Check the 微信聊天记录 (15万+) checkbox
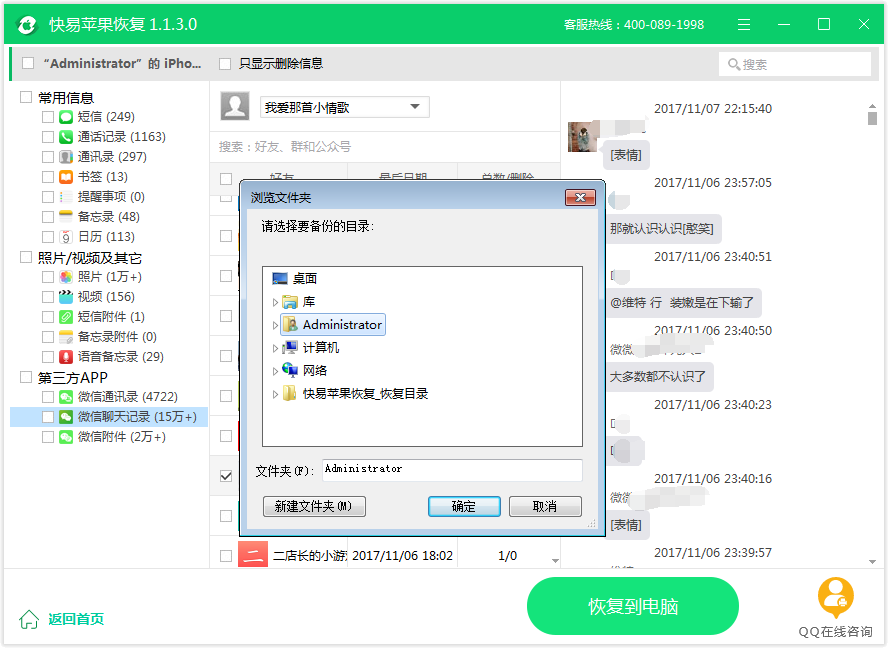The width and height of the screenshot is (888, 648). click(48, 417)
